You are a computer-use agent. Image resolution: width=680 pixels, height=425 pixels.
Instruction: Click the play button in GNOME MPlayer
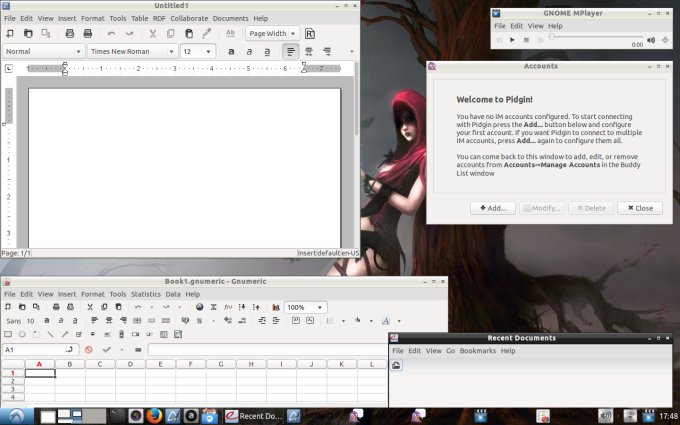512,40
